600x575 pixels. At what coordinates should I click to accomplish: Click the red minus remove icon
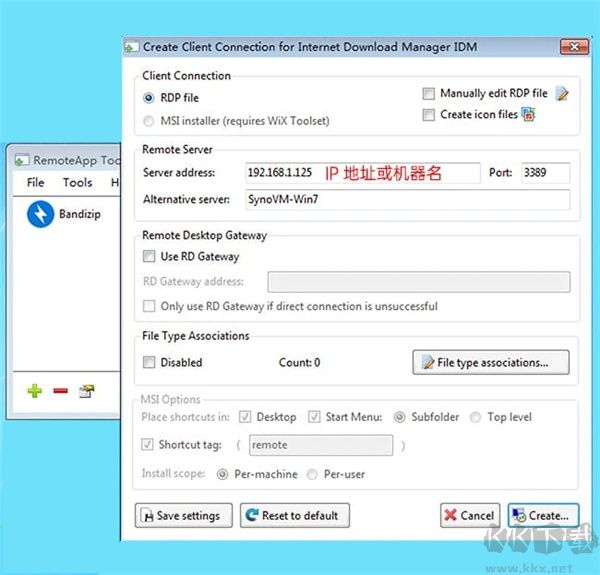pyautogui.click(x=60, y=391)
